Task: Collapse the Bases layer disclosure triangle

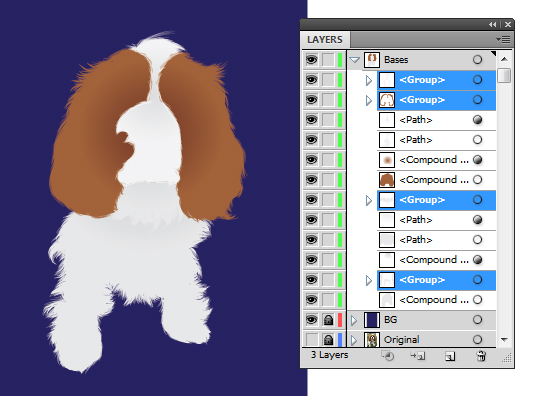Action: pyautogui.click(x=354, y=60)
